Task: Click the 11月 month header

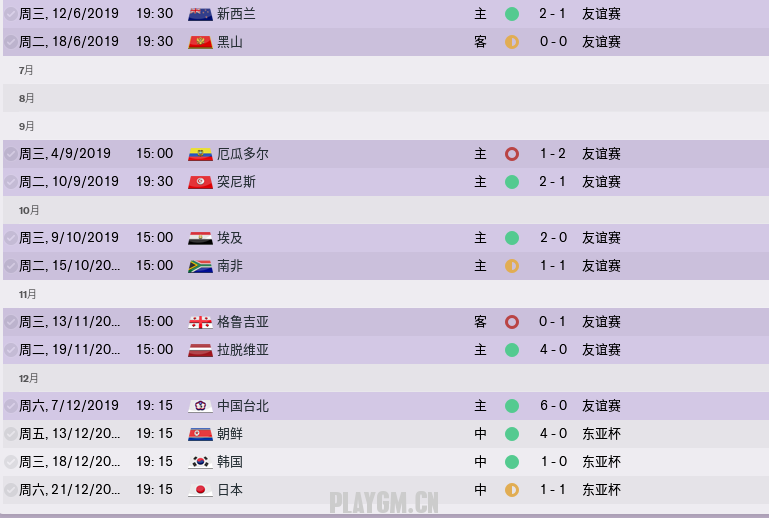Action: coord(28,294)
